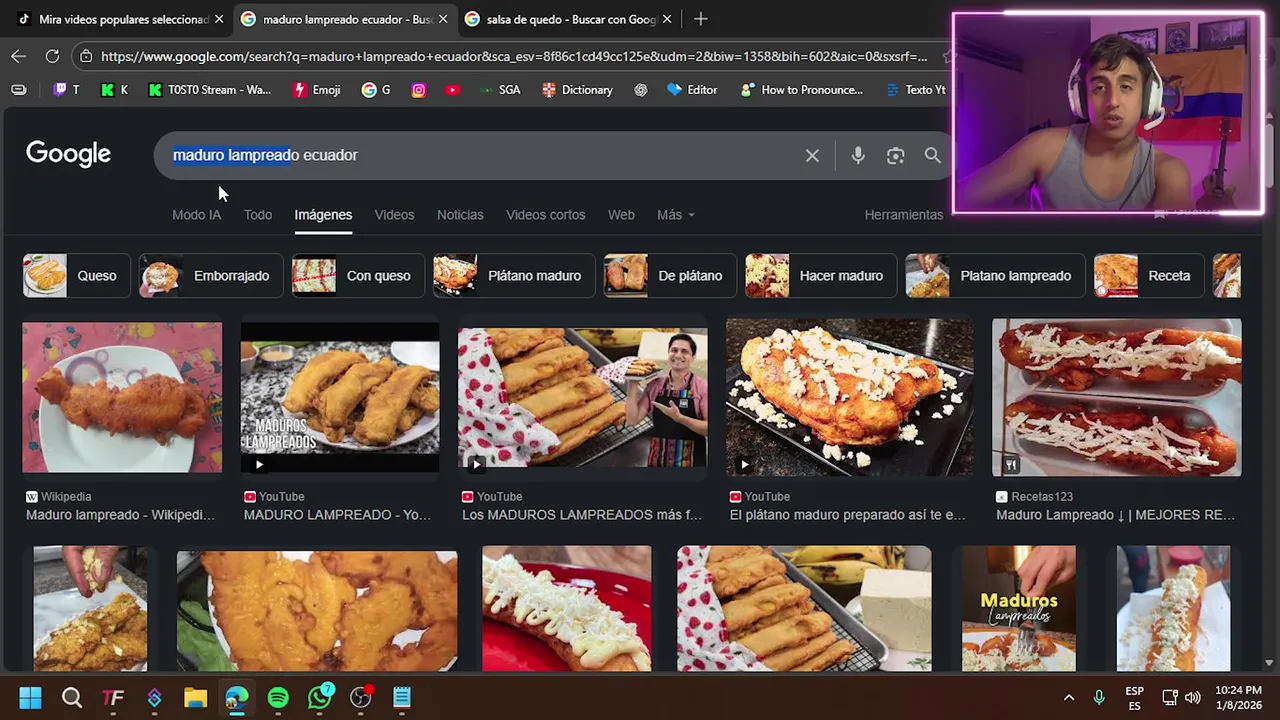Screen dimensions: 1280x720
Task: Open the Google bookmark labeled G
Action: 376,89
